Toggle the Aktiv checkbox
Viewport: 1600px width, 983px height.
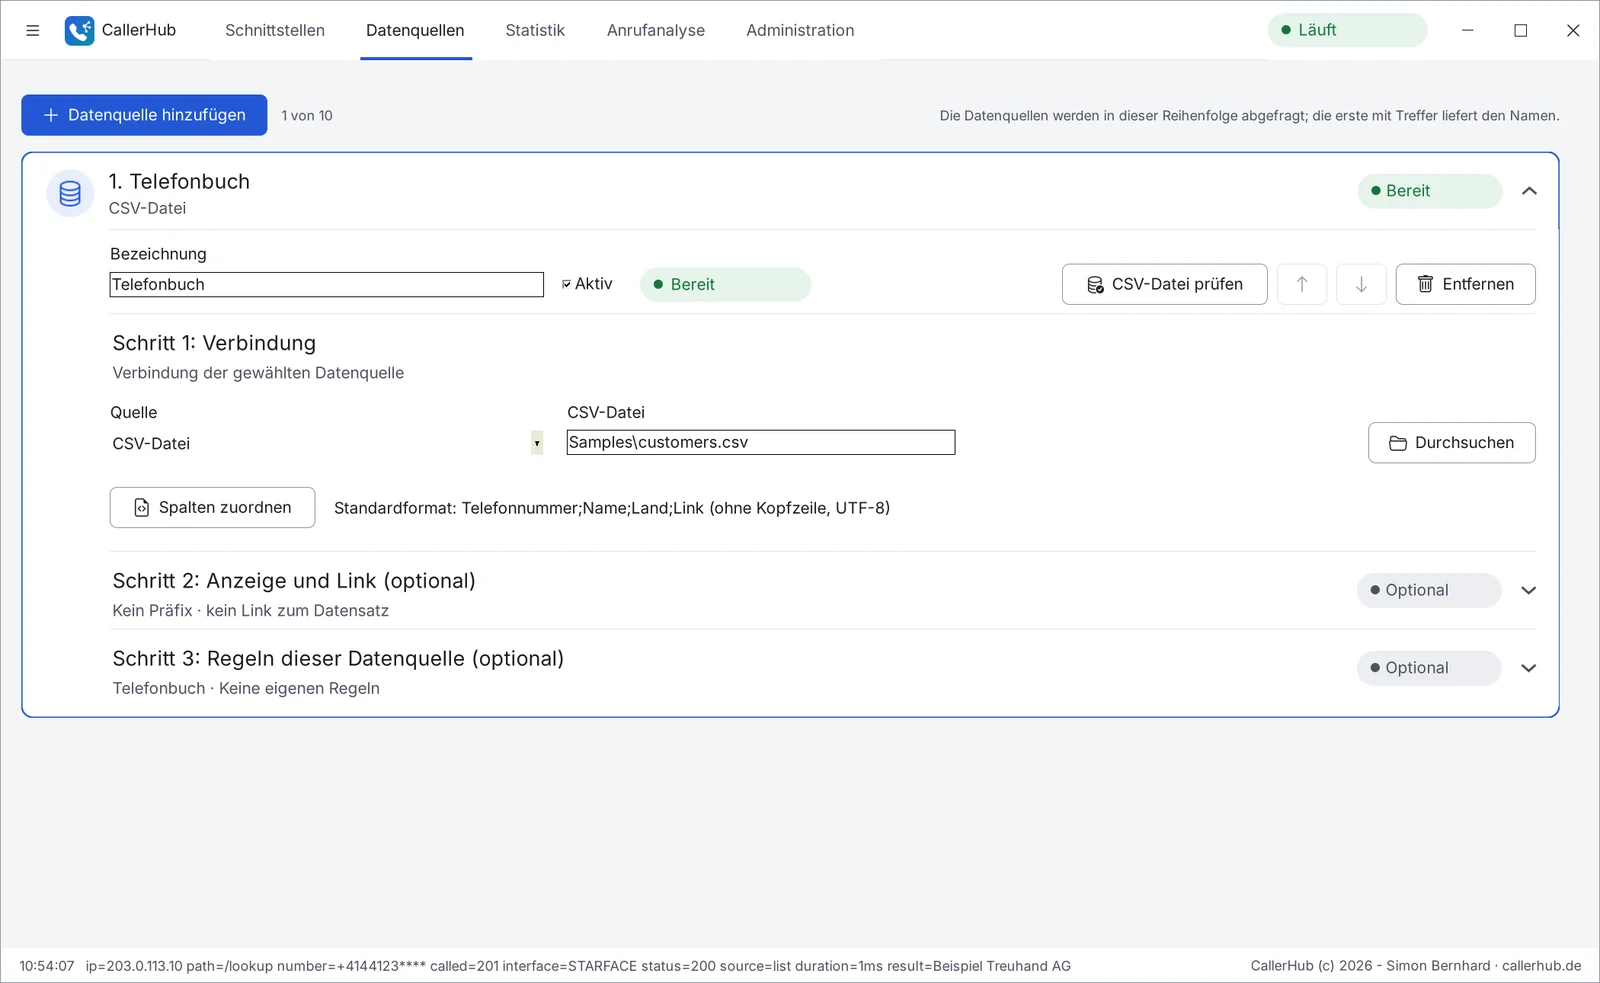pyautogui.click(x=567, y=284)
